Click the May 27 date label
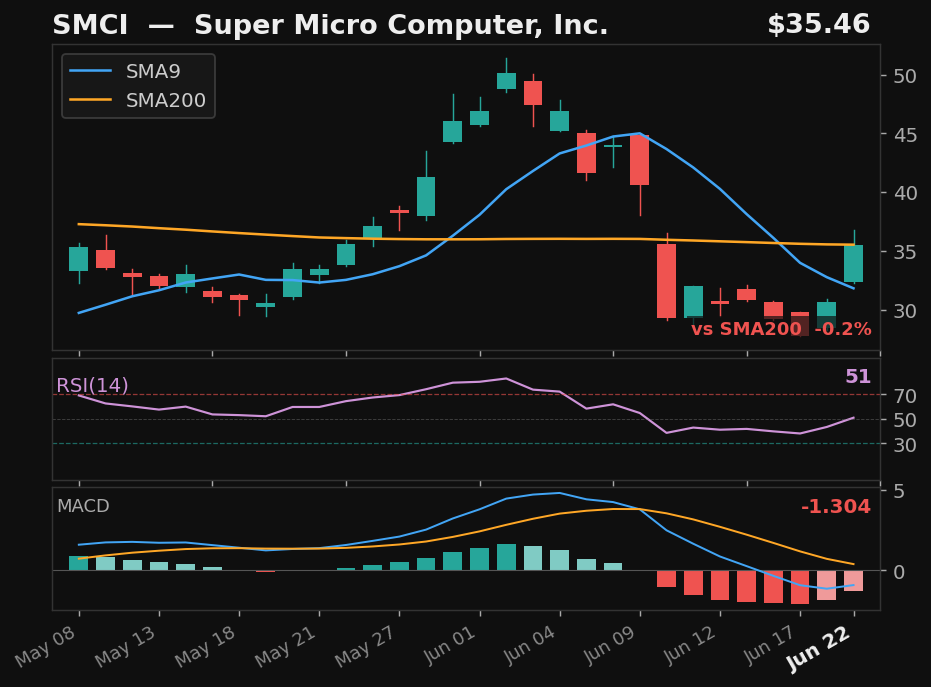Image resolution: width=931 pixels, height=687 pixels. 366,645
